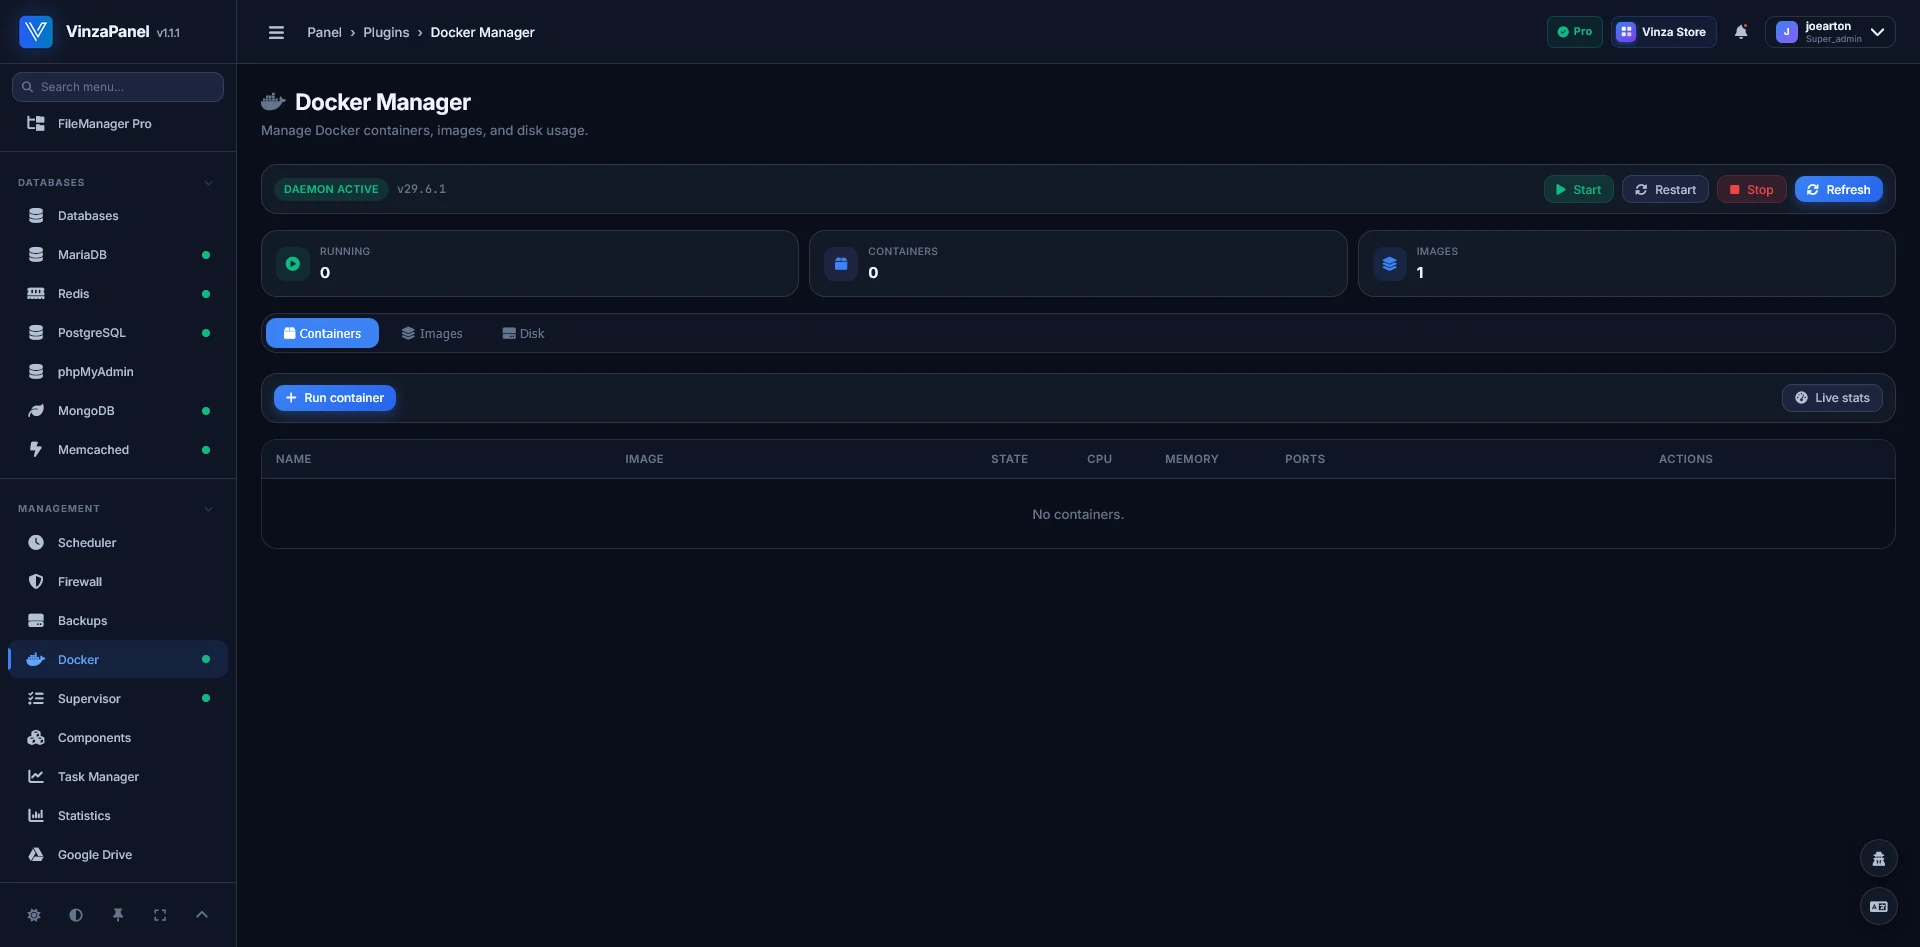Switch to the Containers tab
This screenshot has width=1920, height=947.
coord(322,333)
